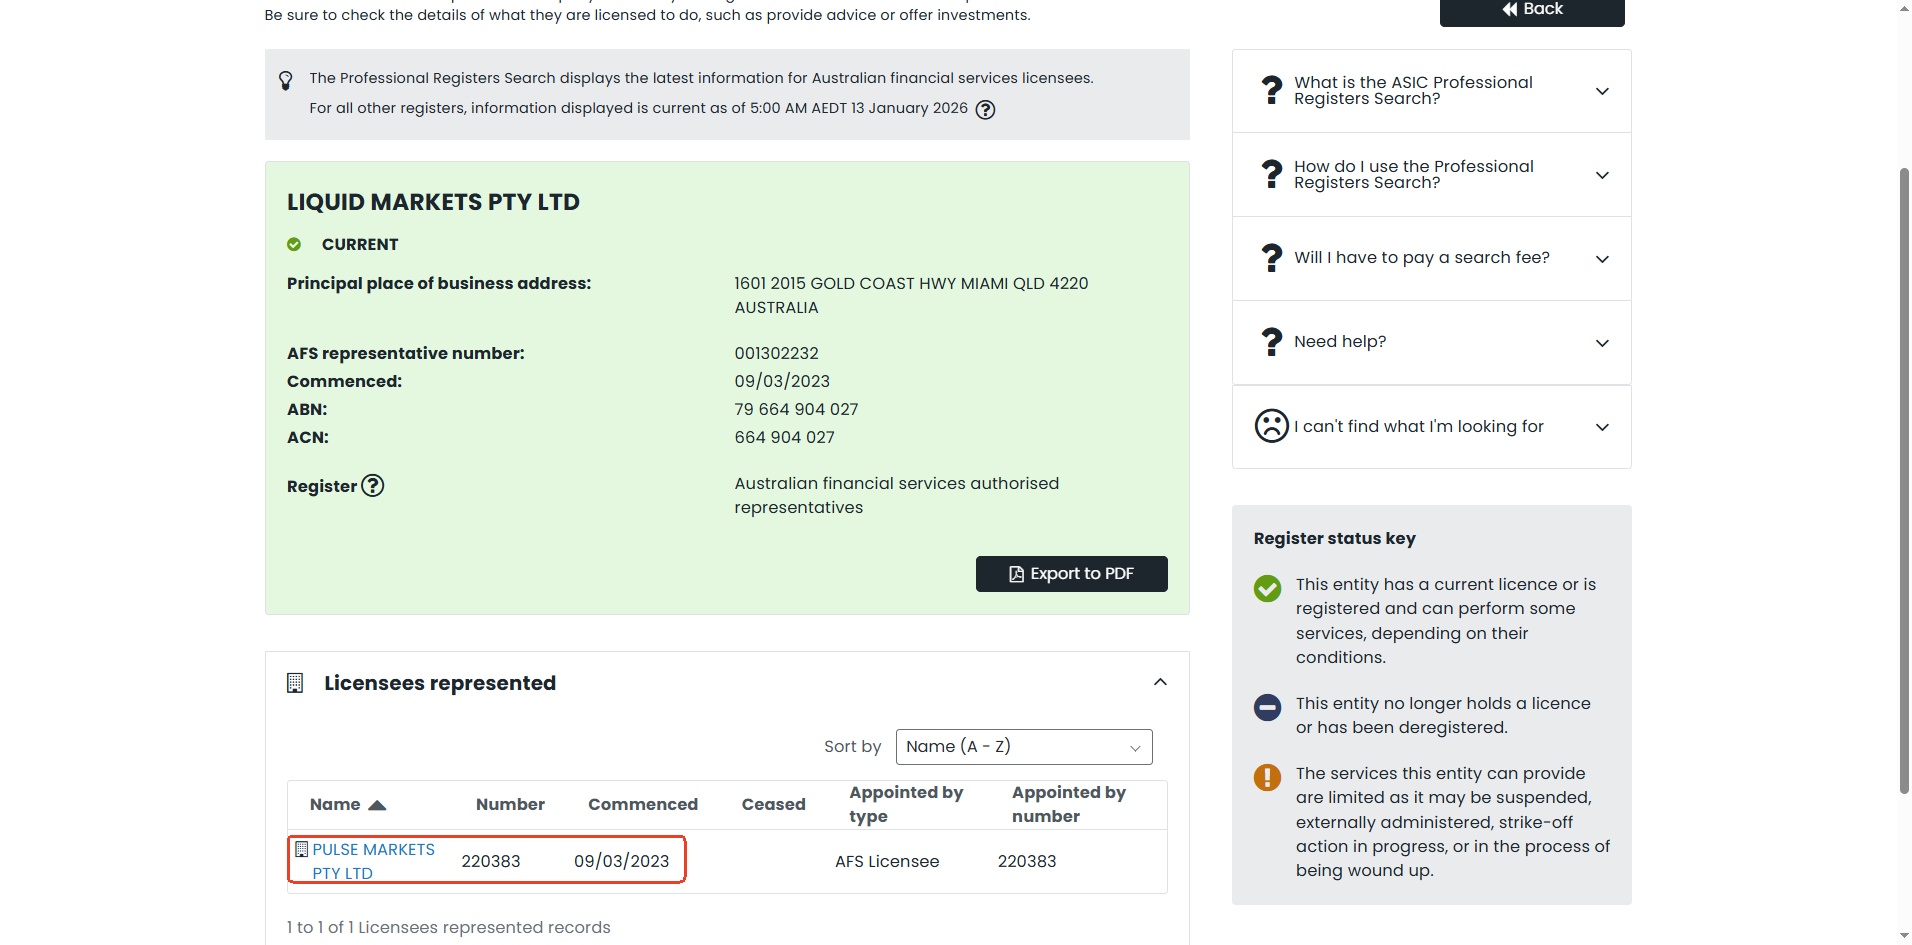
Task: Click the lightbulb tip icon
Action: click(286, 80)
